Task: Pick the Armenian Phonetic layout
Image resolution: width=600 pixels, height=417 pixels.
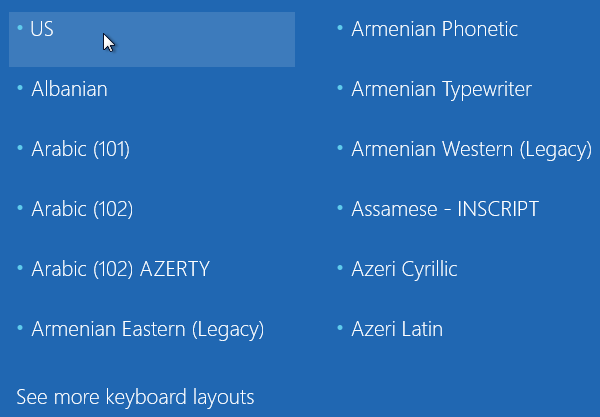Action: tap(434, 29)
